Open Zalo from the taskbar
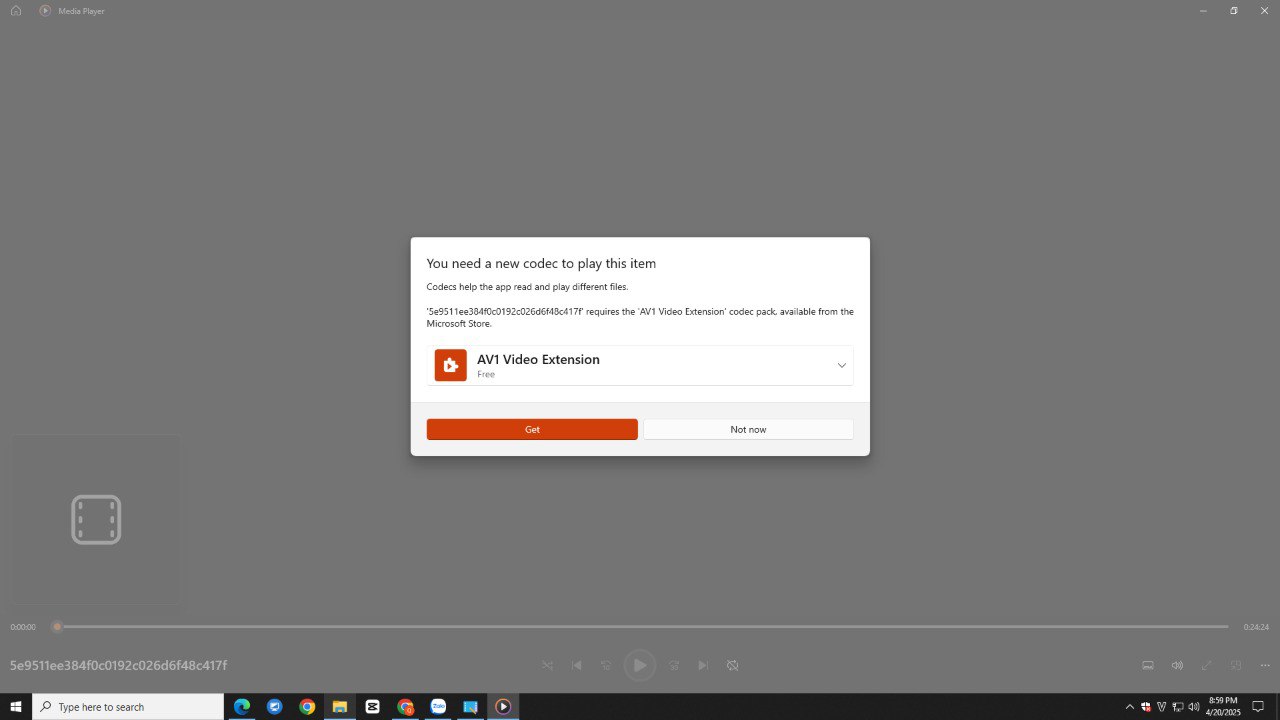The image size is (1280, 720). (438, 706)
